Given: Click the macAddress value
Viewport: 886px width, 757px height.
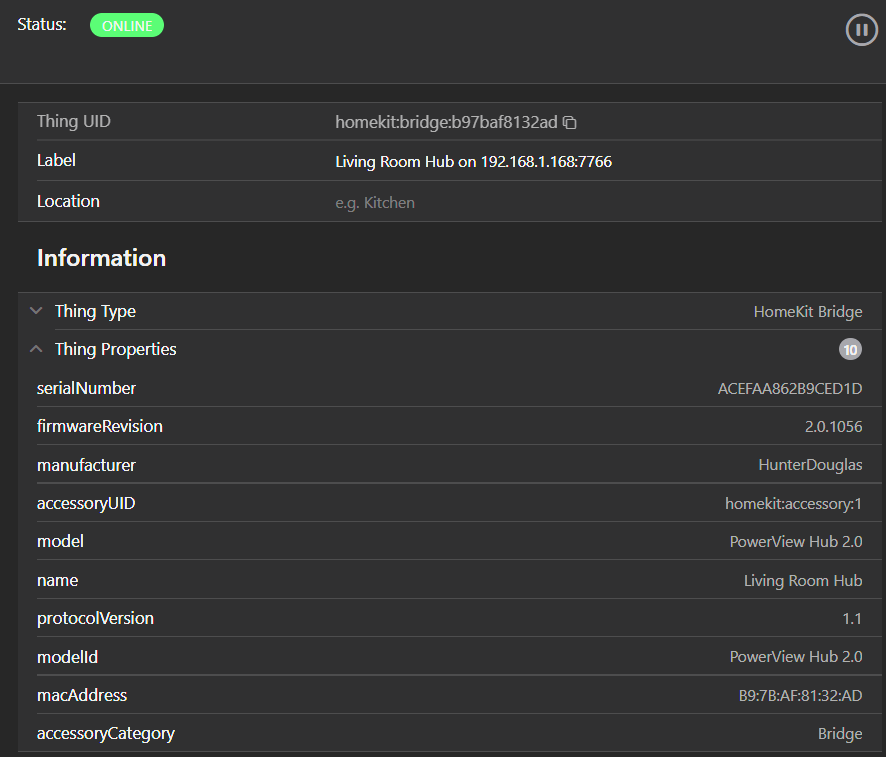Looking at the screenshot, I should [800, 695].
